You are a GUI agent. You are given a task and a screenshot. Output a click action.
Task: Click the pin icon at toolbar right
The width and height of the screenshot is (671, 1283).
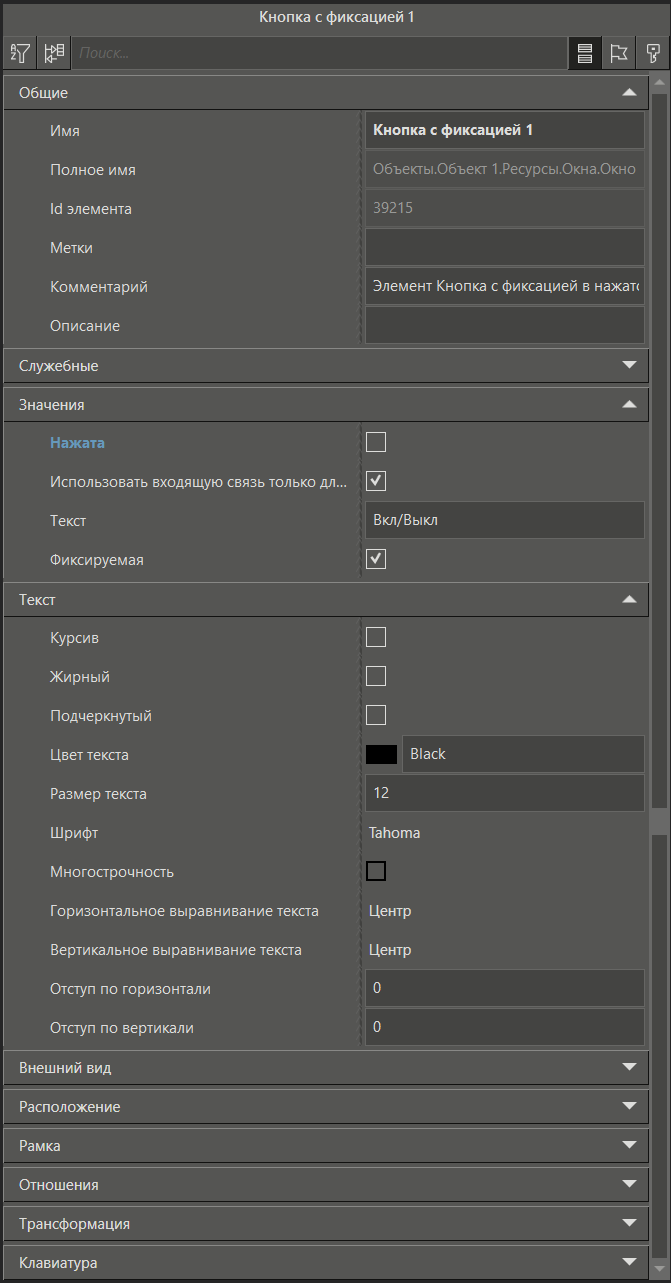[653, 53]
